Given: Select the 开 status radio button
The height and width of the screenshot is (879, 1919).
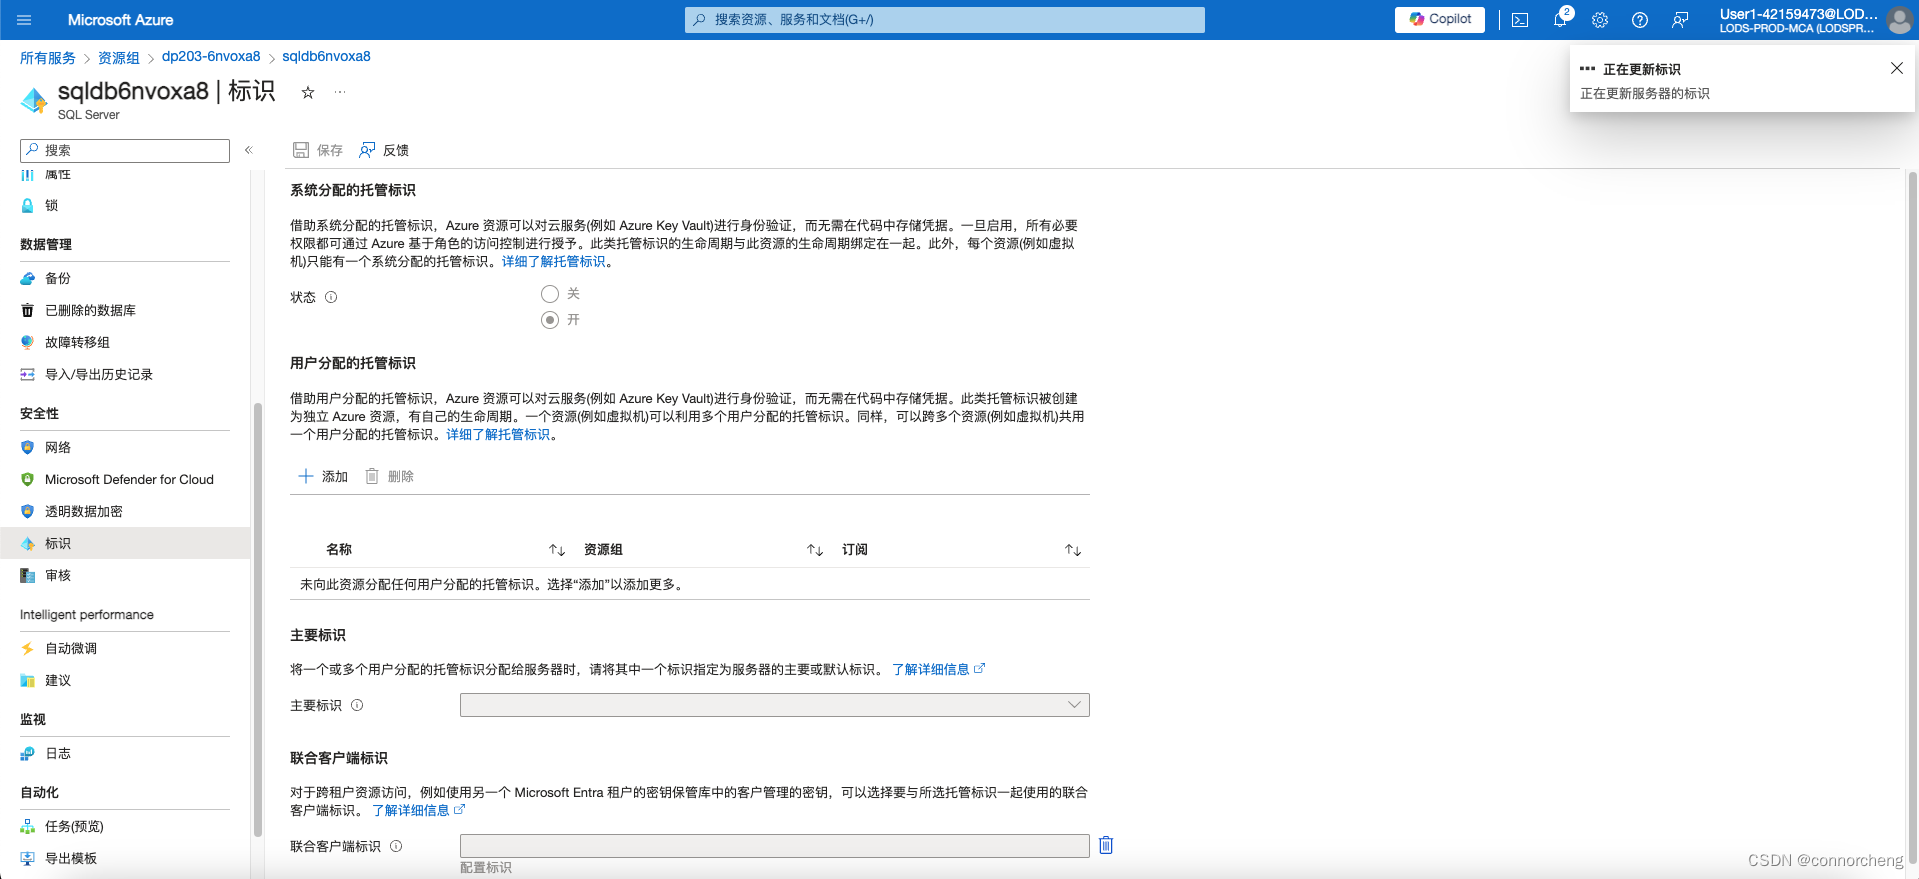Looking at the screenshot, I should 550,320.
